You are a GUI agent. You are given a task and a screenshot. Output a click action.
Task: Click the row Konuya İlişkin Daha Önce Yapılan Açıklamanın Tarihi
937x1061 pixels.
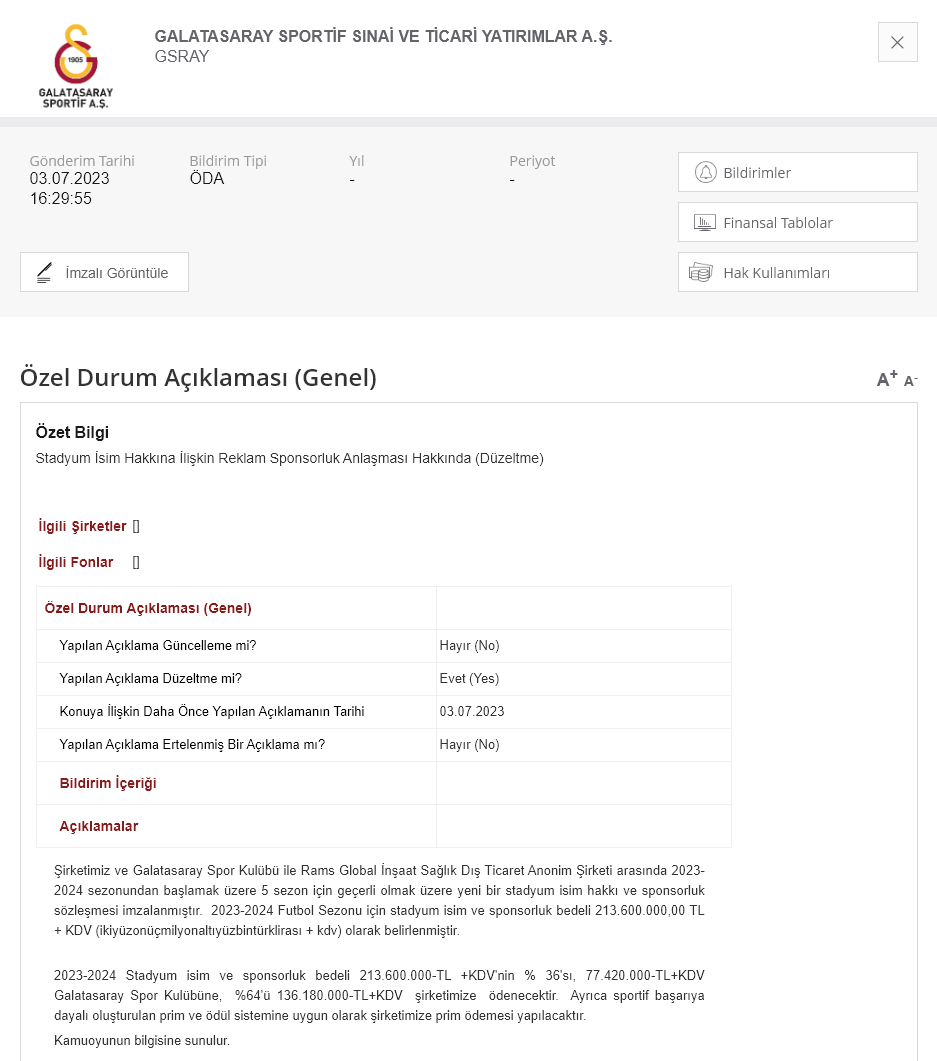(x=384, y=712)
